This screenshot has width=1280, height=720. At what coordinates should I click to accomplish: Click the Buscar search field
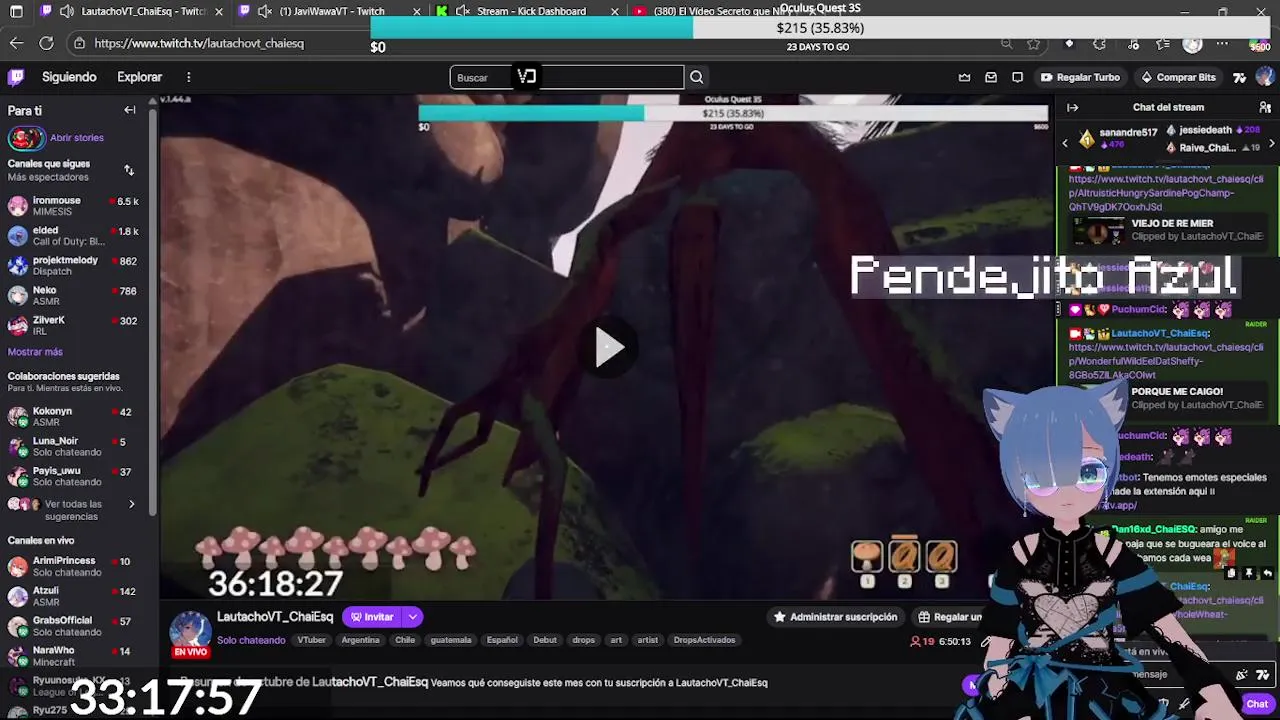tap(566, 77)
